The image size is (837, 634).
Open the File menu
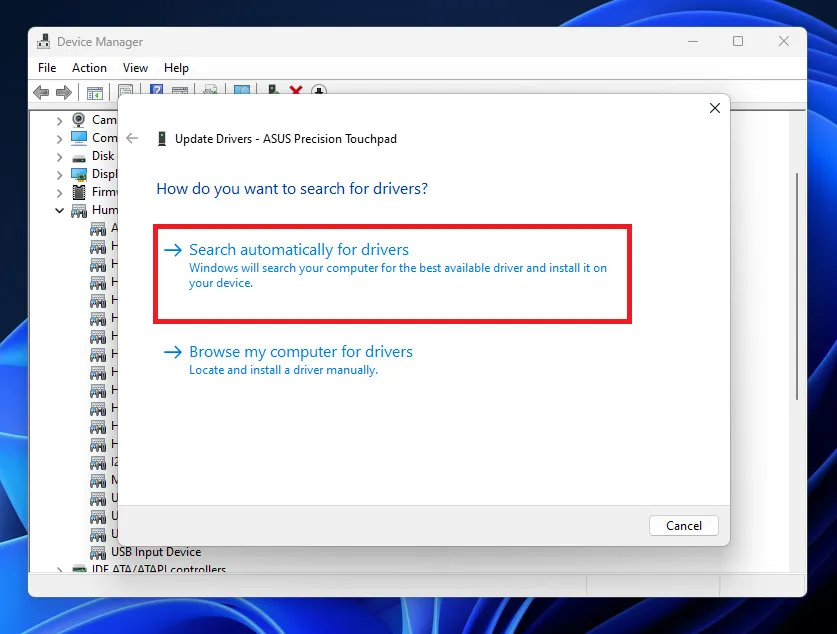(x=47, y=68)
